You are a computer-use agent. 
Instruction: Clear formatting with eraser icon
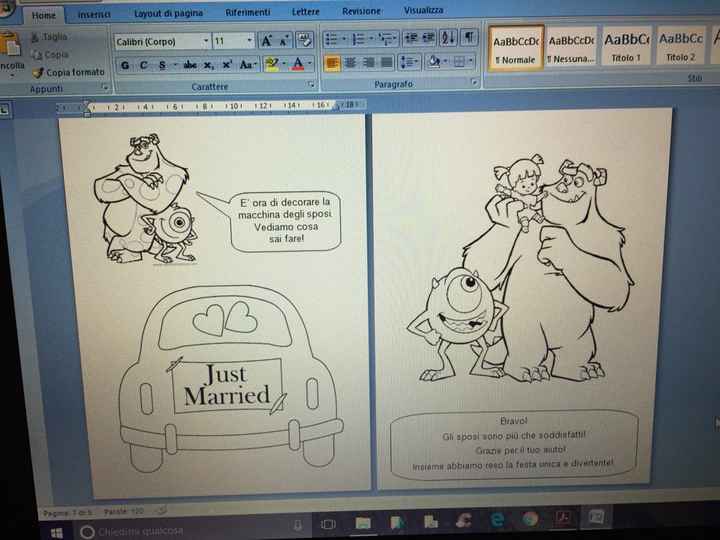point(304,39)
